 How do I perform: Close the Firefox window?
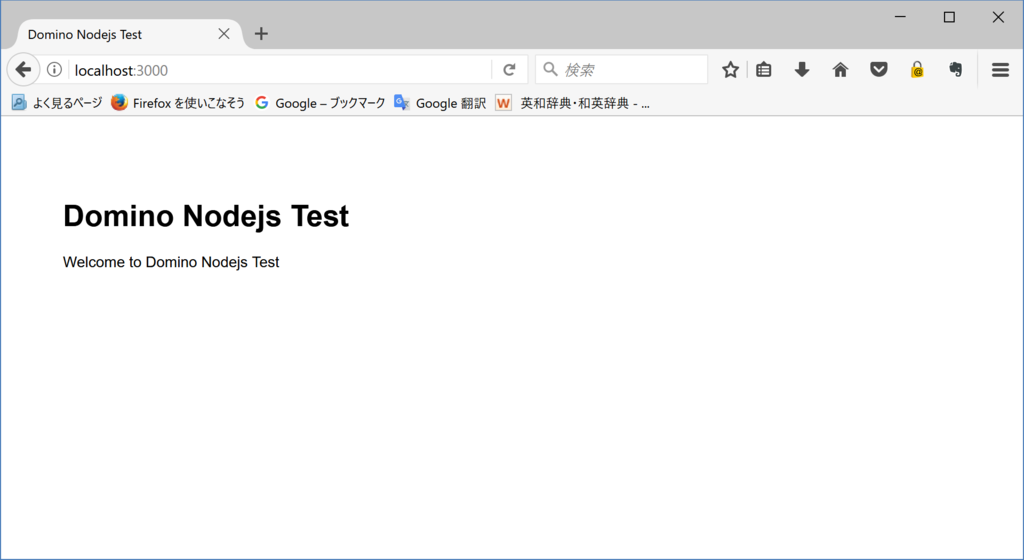click(999, 17)
